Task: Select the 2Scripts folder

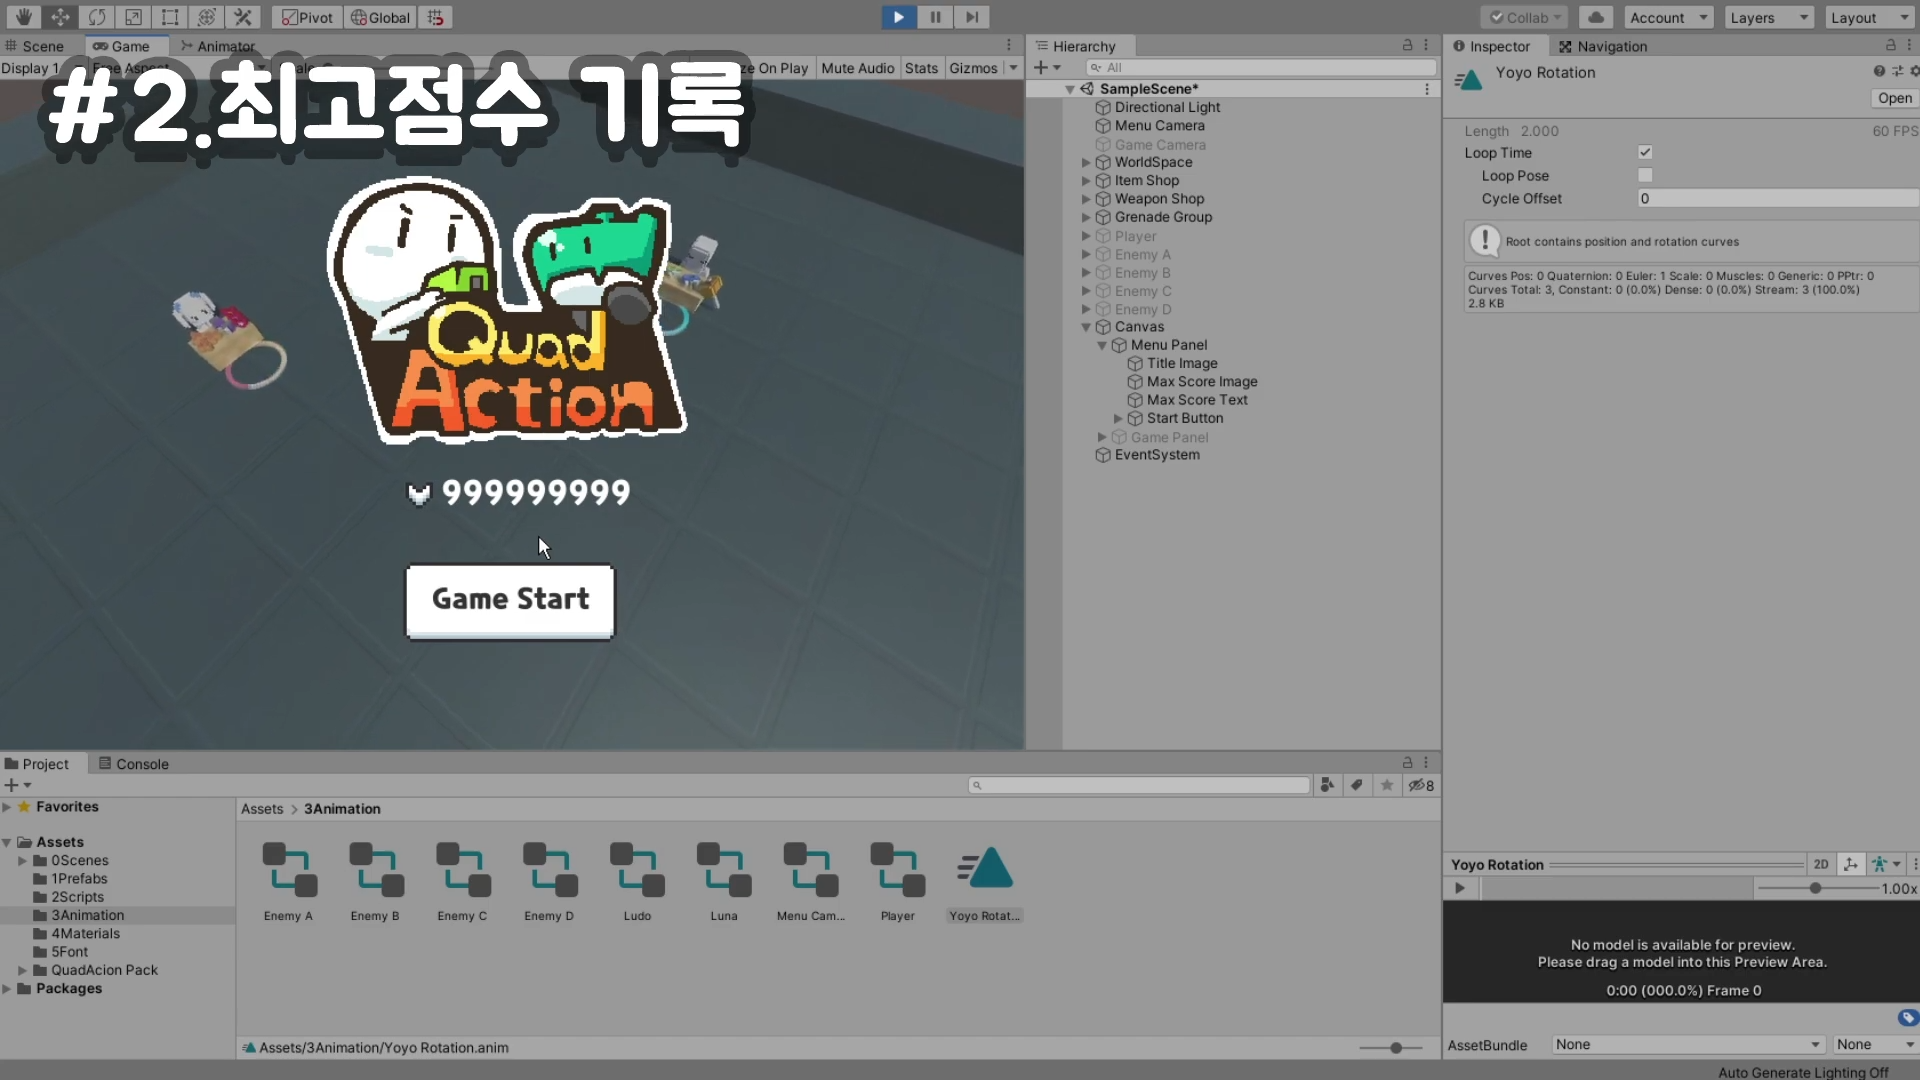Action: pos(77,897)
